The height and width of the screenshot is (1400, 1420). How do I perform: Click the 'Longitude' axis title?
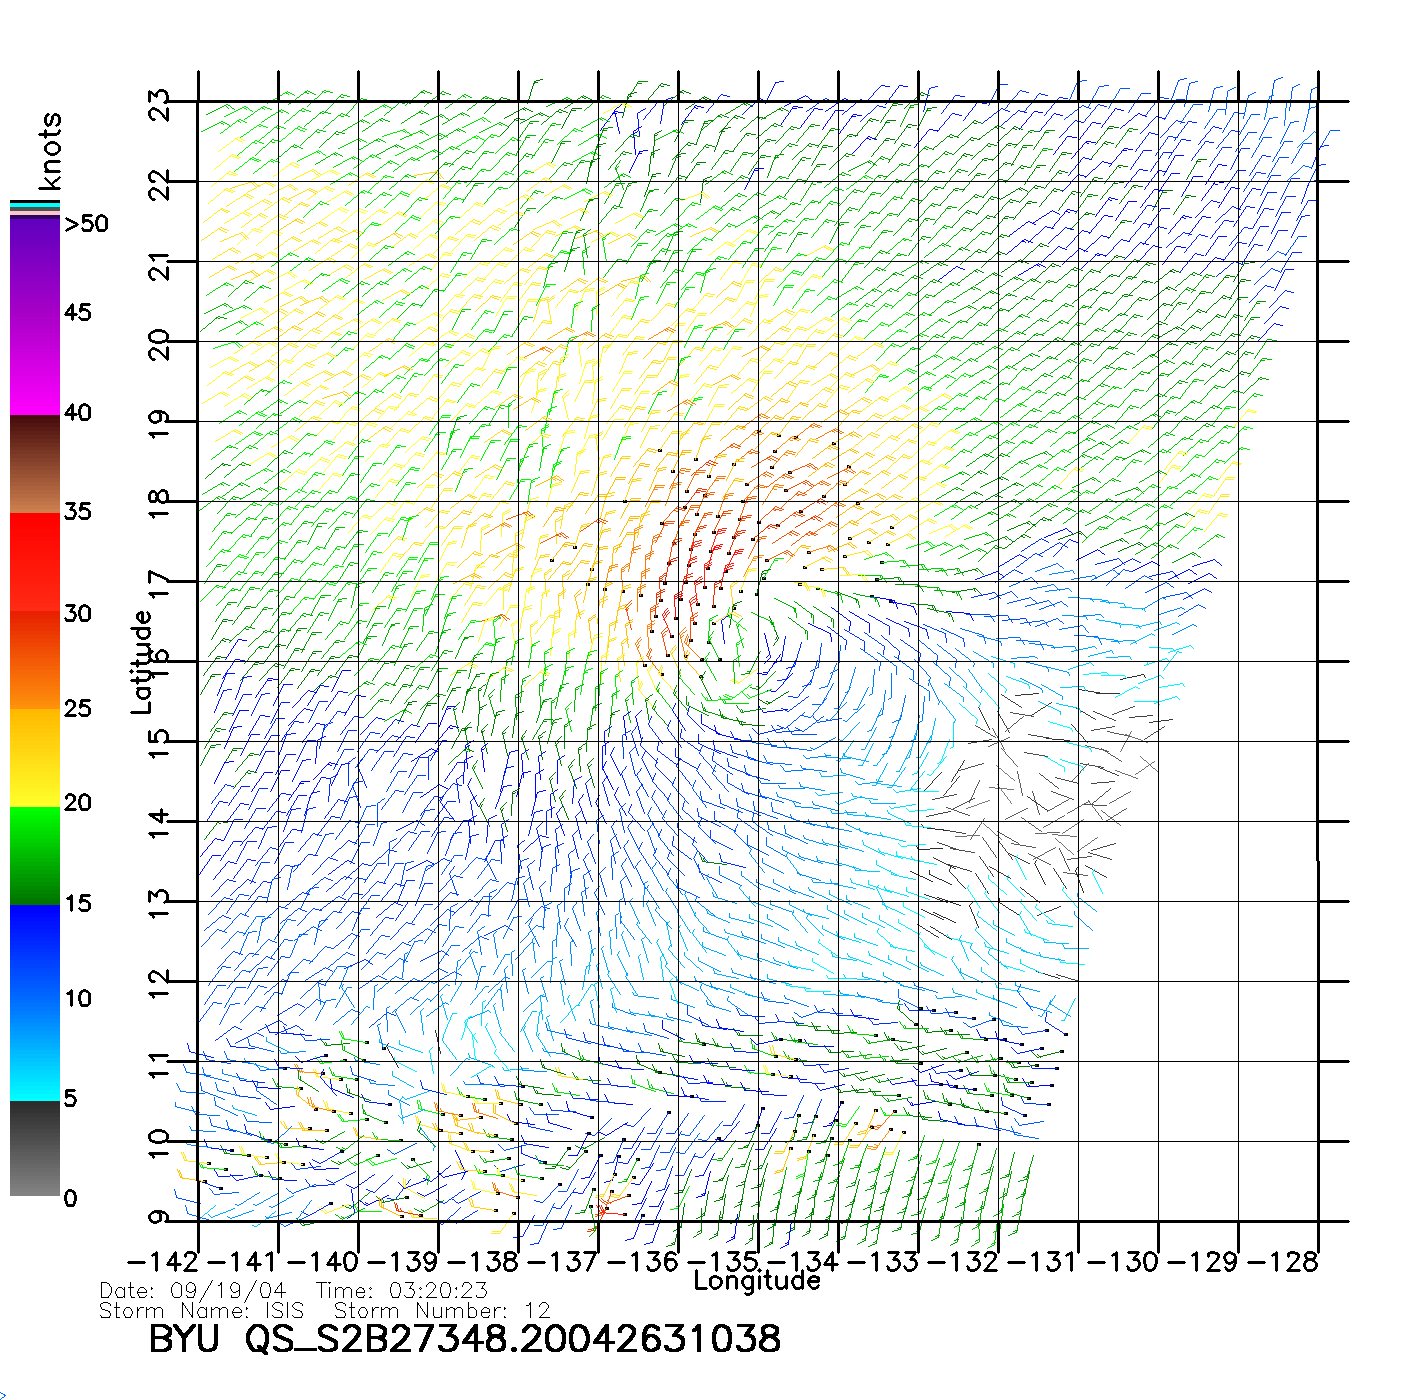(x=756, y=1281)
